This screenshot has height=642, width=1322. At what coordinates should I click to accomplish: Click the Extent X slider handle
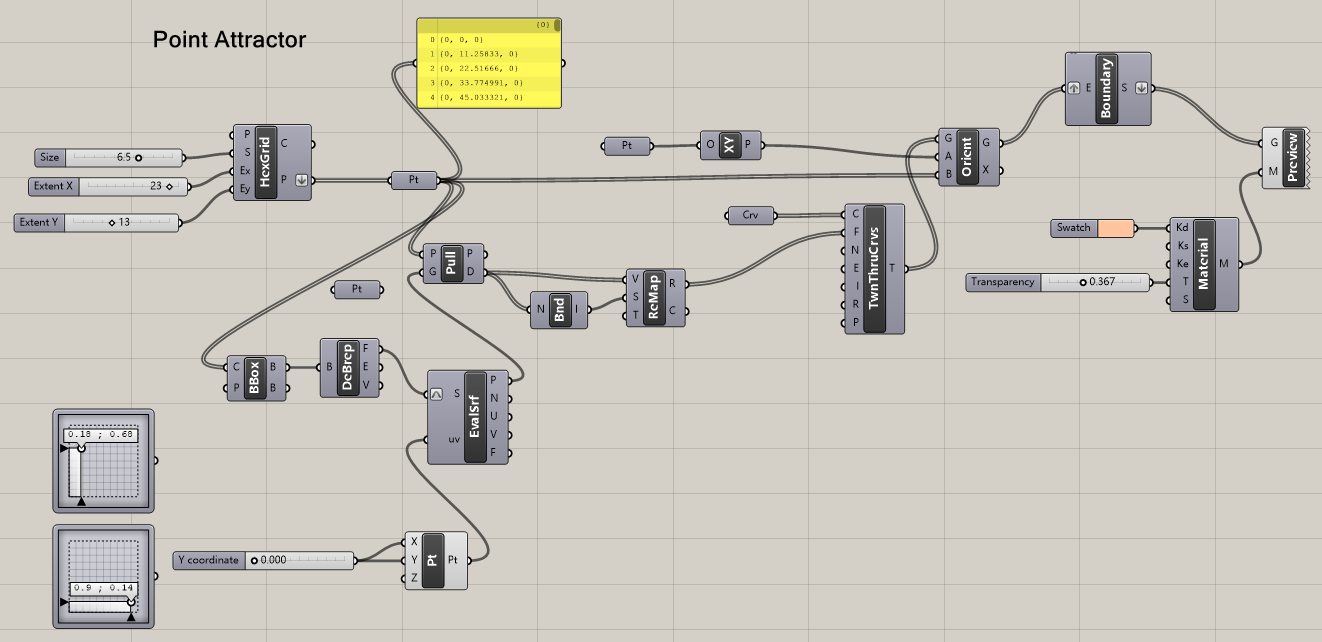[169, 186]
